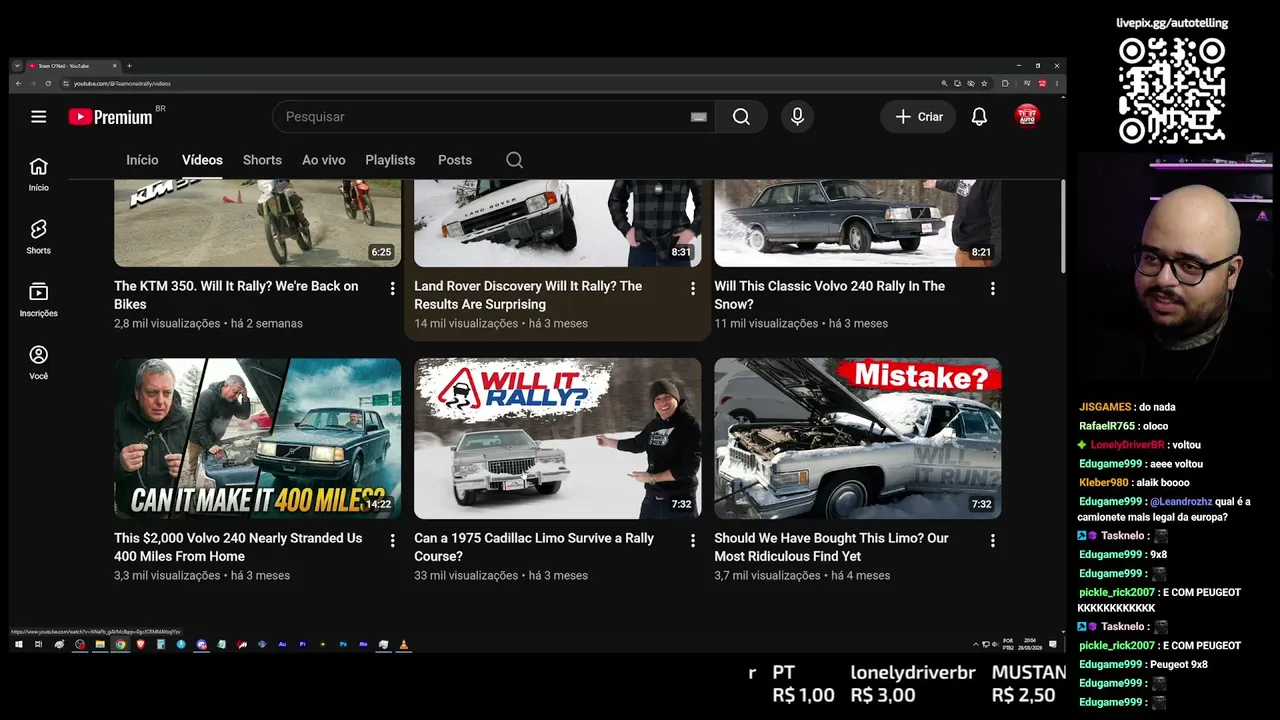Open the Windows Start menu
The height and width of the screenshot is (720, 1280).
pyautogui.click(x=18, y=645)
